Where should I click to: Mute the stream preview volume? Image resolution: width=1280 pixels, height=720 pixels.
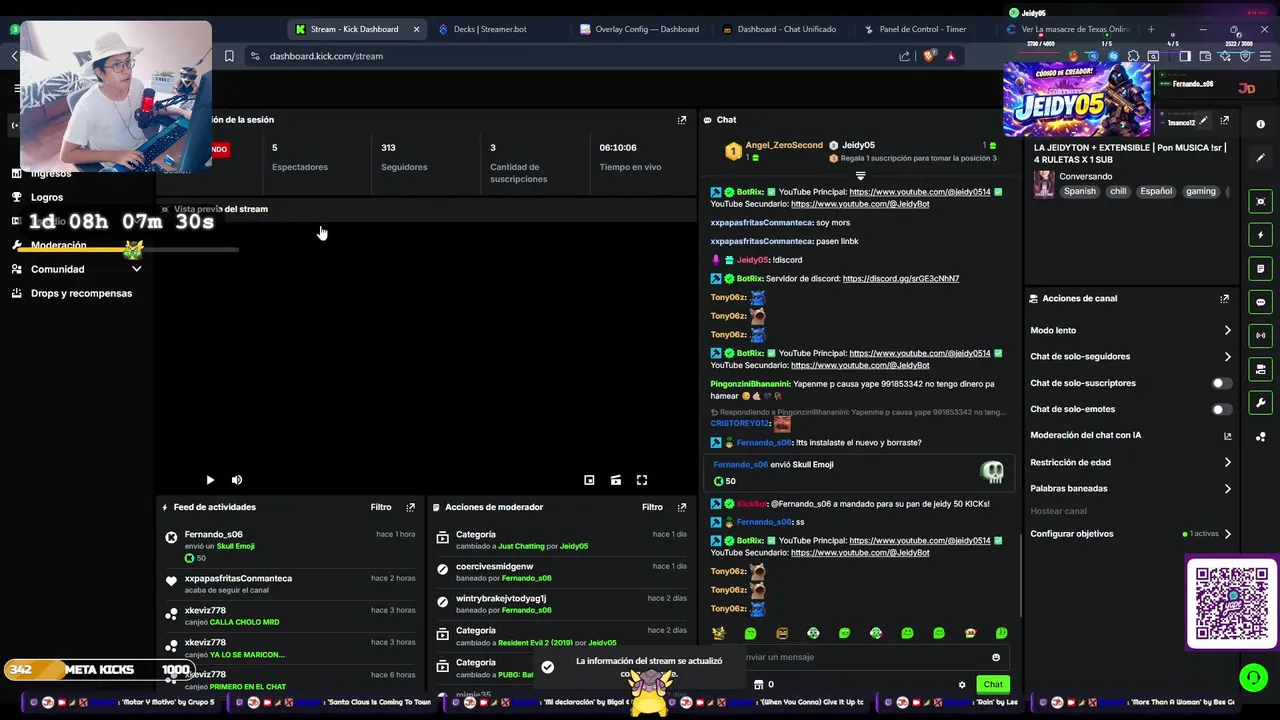click(x=237, y=480)
